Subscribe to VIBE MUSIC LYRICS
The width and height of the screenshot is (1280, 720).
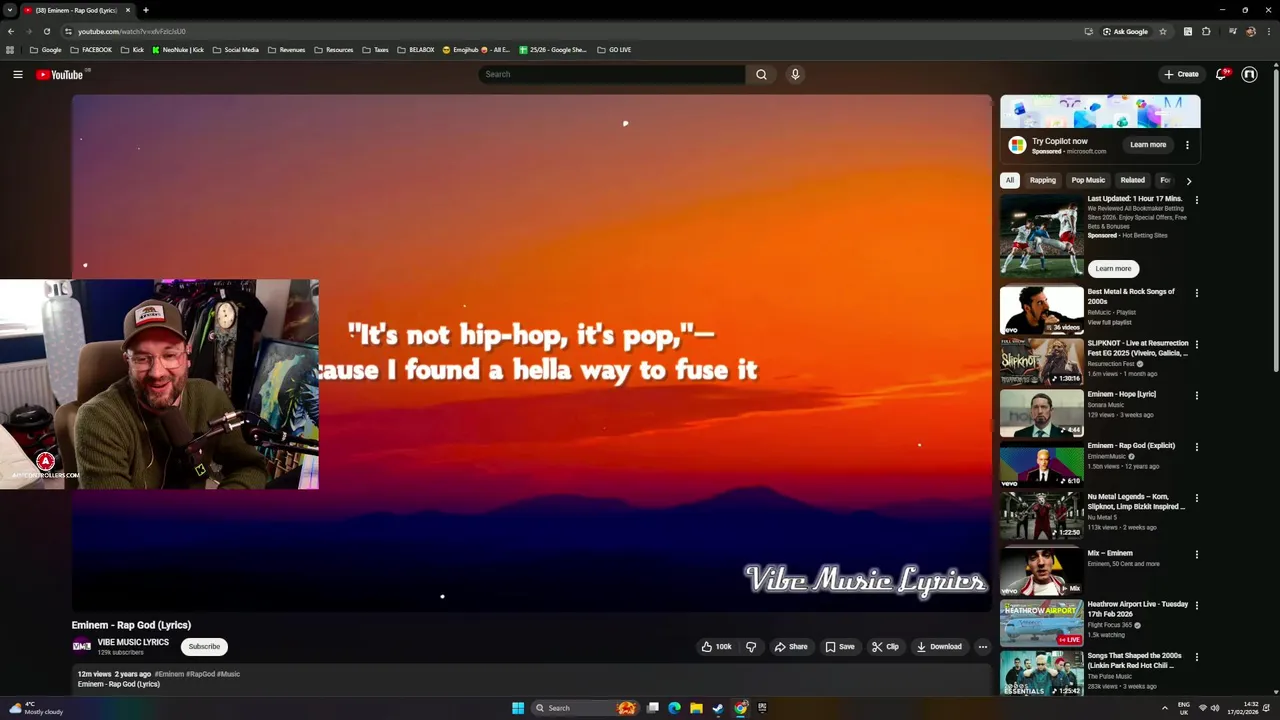[204, 647]
